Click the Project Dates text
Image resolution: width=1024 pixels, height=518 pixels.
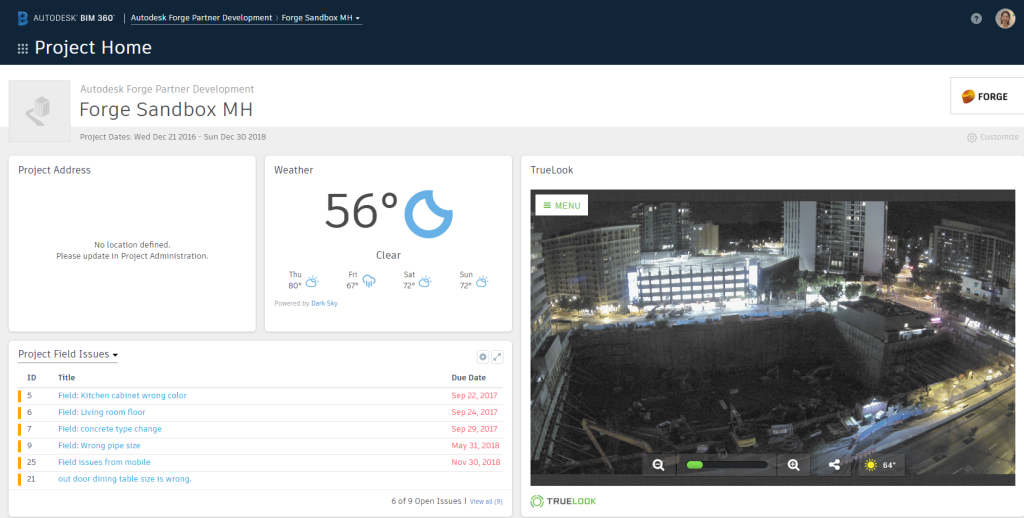click(x=173, y=137)
